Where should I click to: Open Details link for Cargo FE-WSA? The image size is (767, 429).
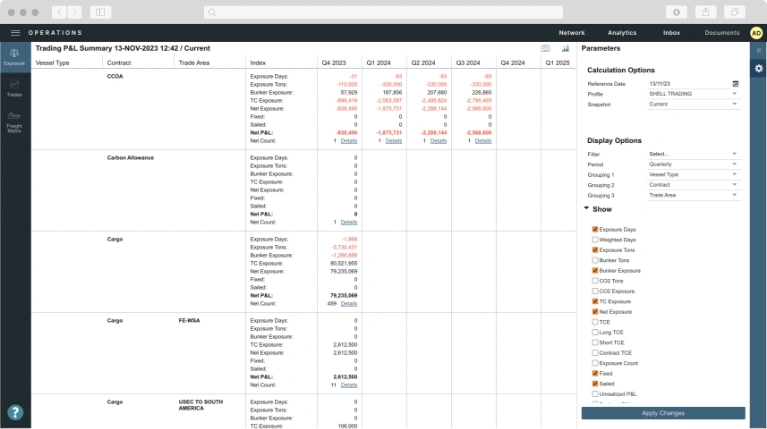tap(349, 385)
